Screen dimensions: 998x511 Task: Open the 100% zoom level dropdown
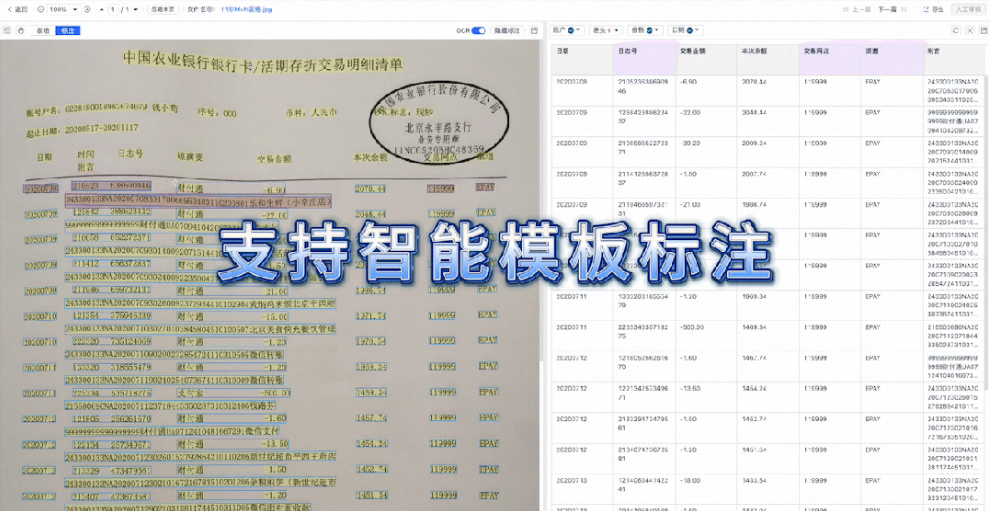(64, 8)
